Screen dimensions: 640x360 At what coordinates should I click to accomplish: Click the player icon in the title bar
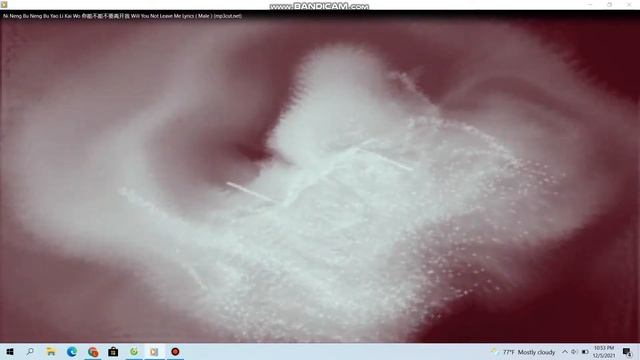click(4, 4)
